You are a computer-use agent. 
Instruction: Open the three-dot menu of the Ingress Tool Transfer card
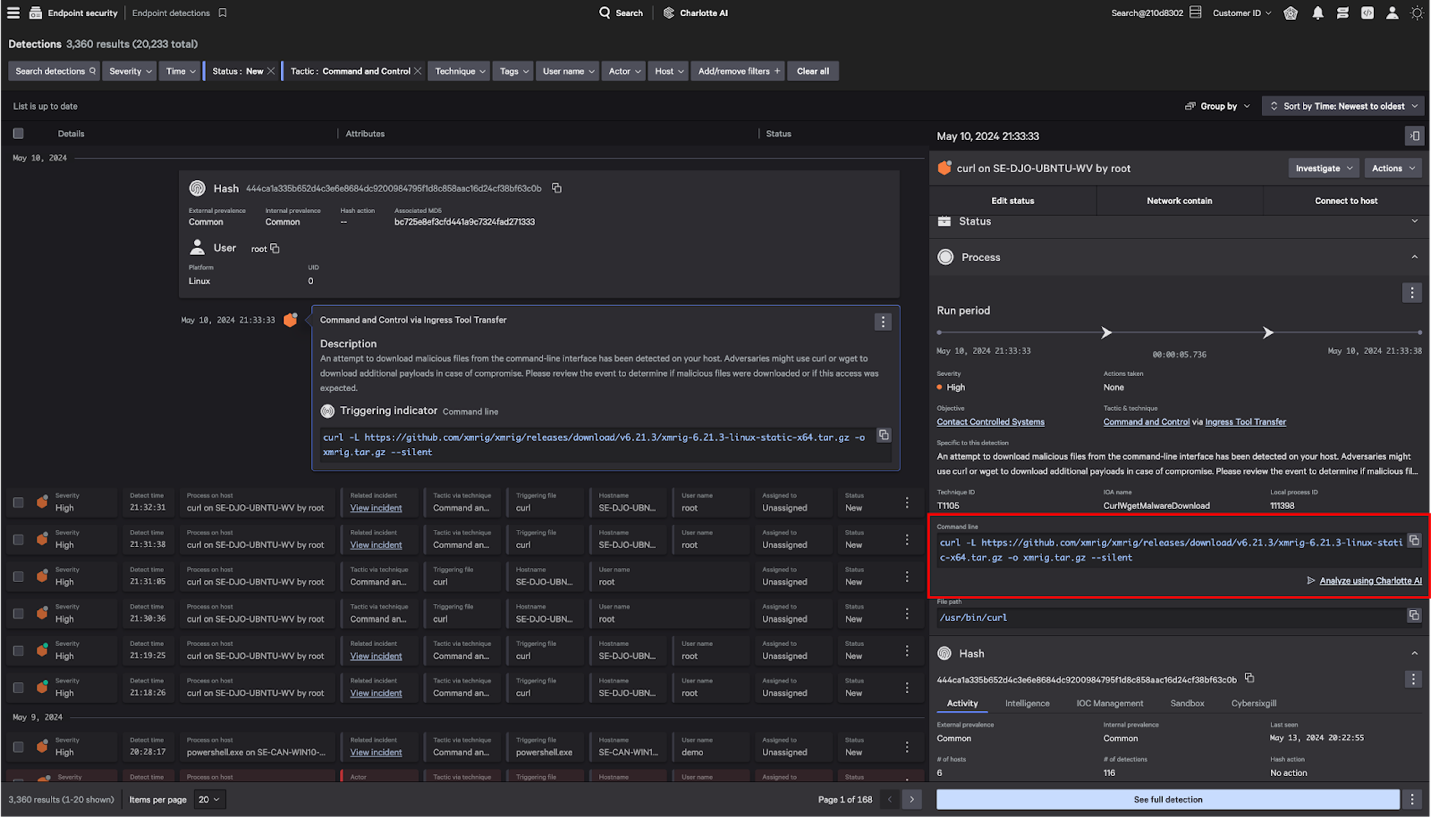pyautogui.click(x=883, y=321)
